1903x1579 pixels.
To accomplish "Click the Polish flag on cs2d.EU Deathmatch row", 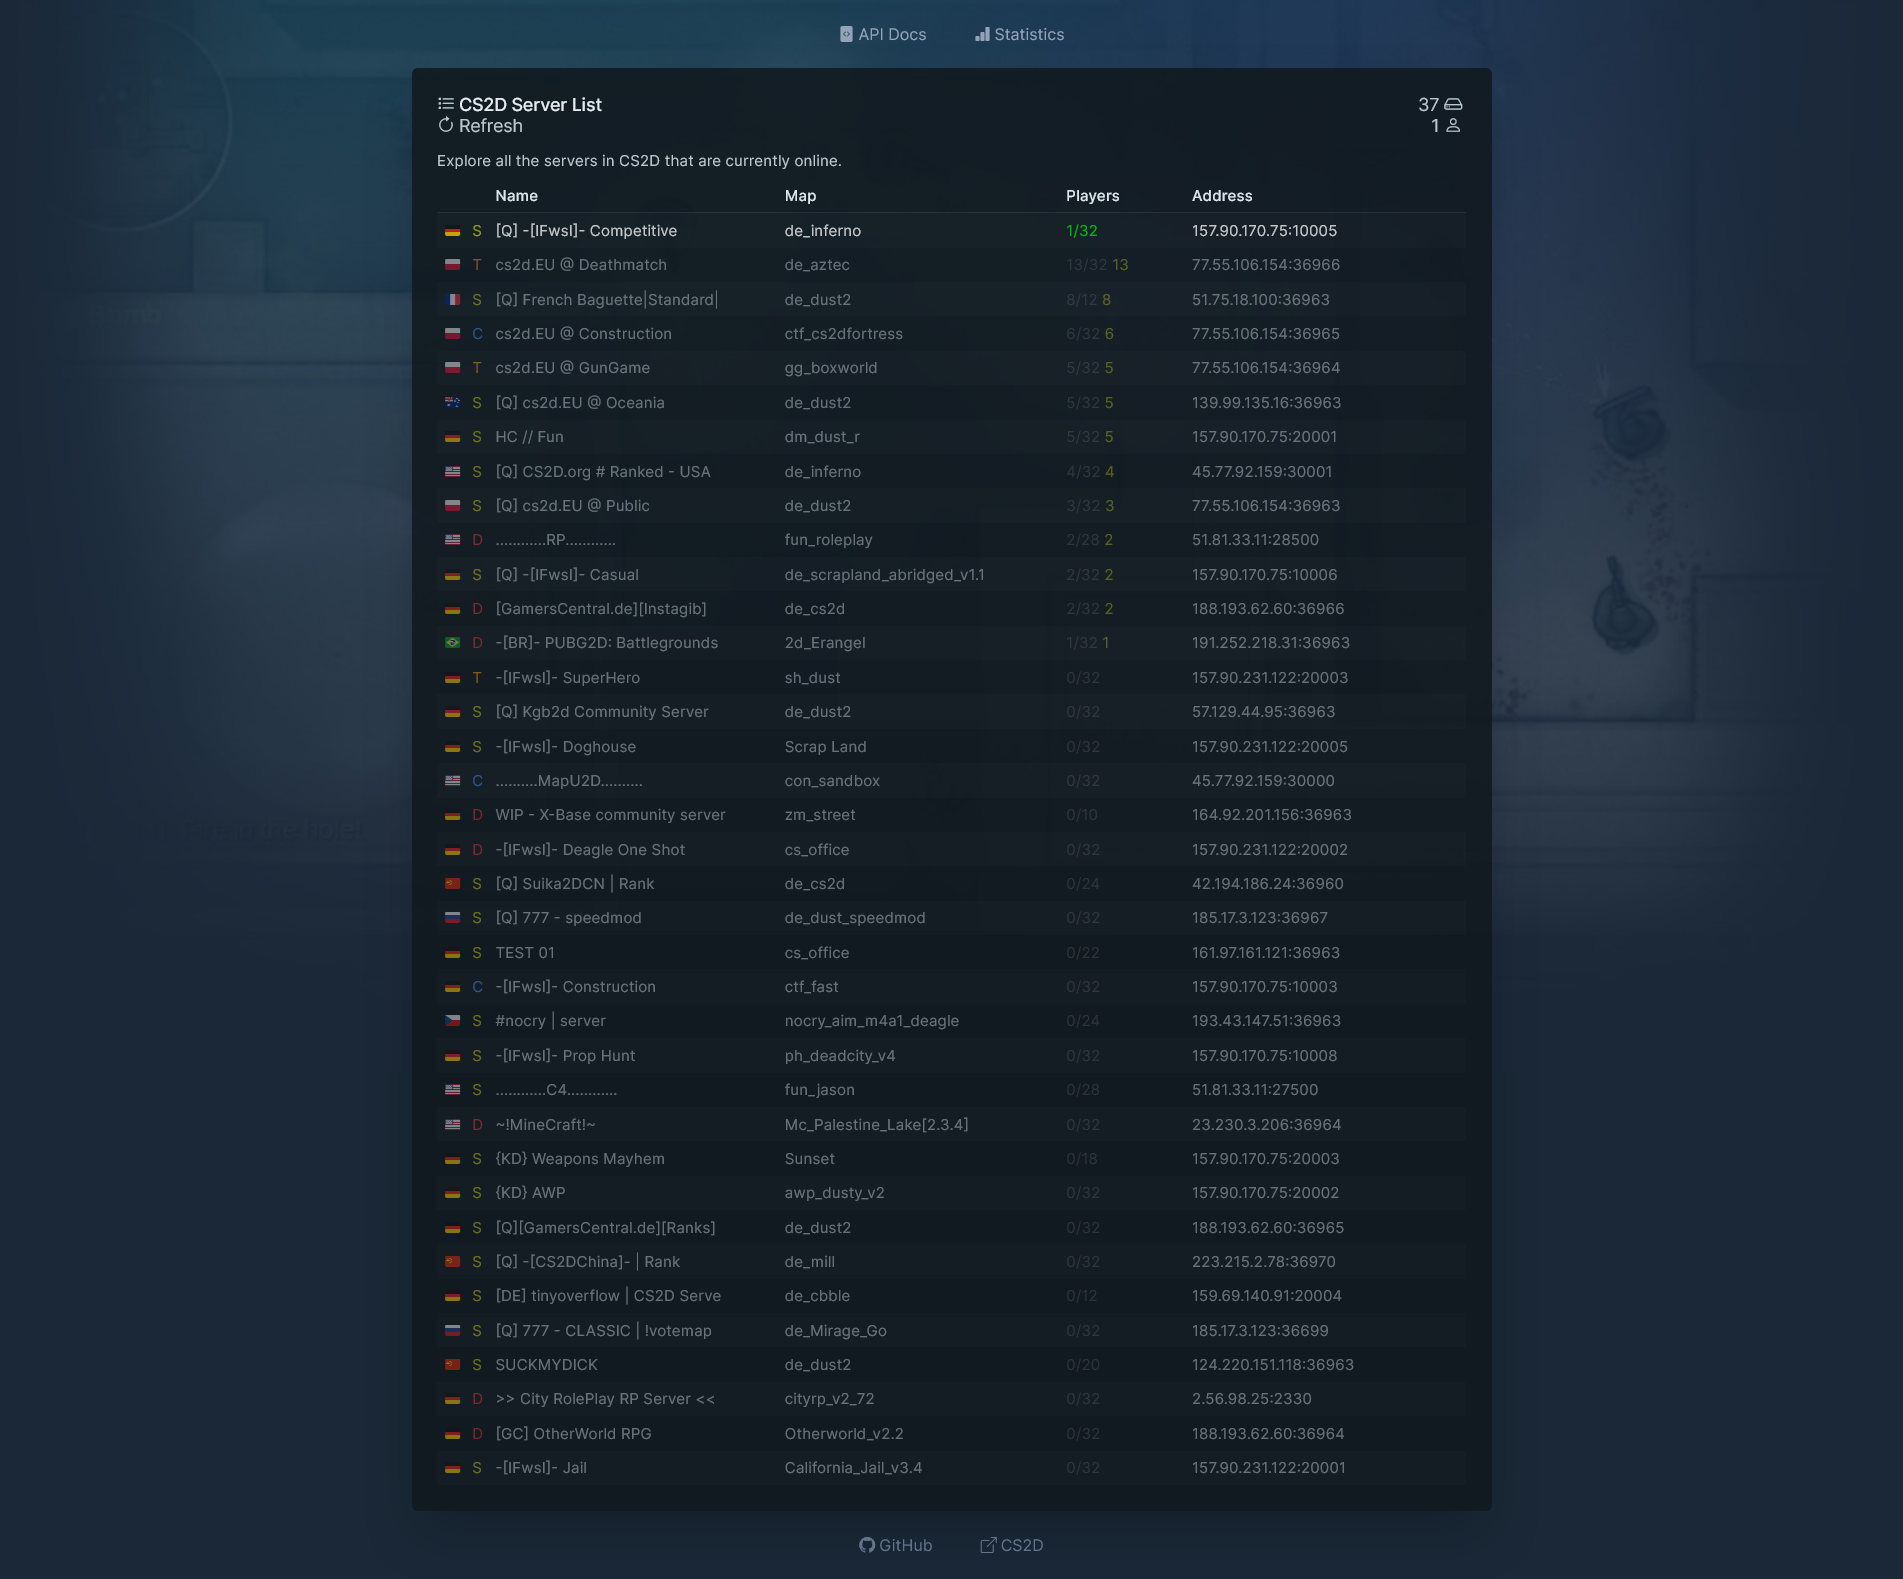I will pyautogui.click(x=452, y=265).
